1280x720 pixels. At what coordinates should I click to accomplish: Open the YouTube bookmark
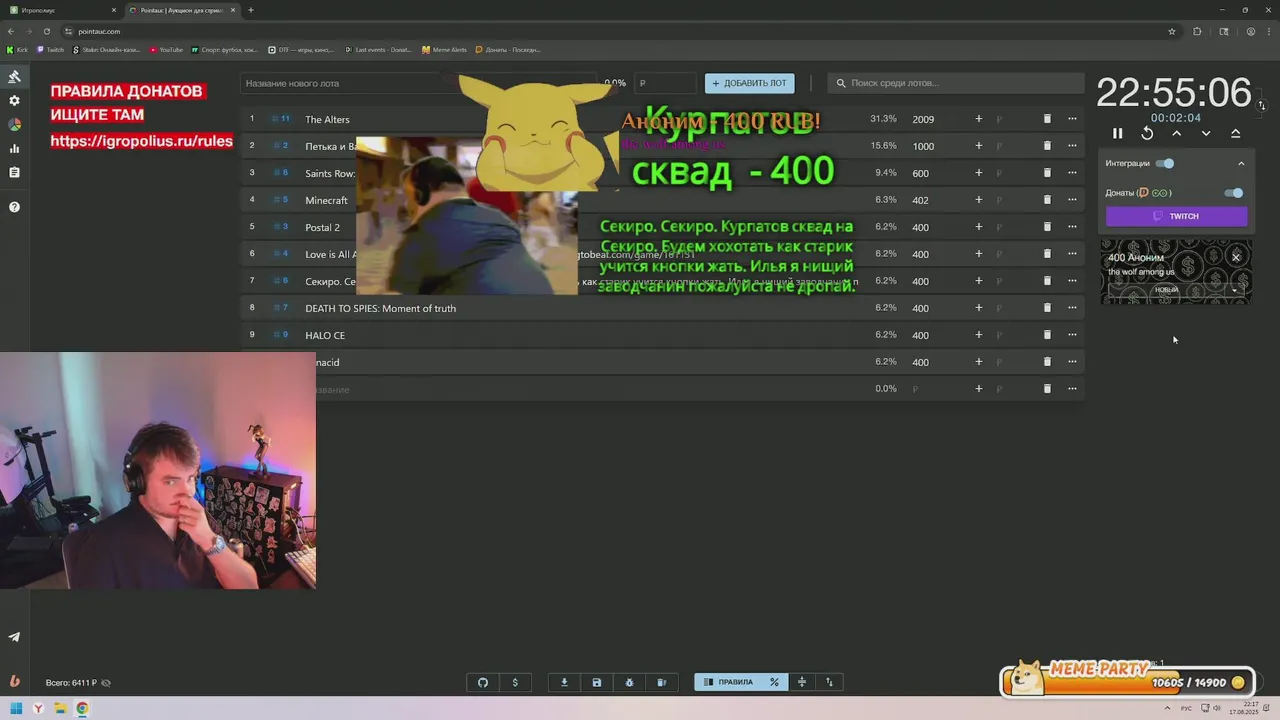pos(167,49)
